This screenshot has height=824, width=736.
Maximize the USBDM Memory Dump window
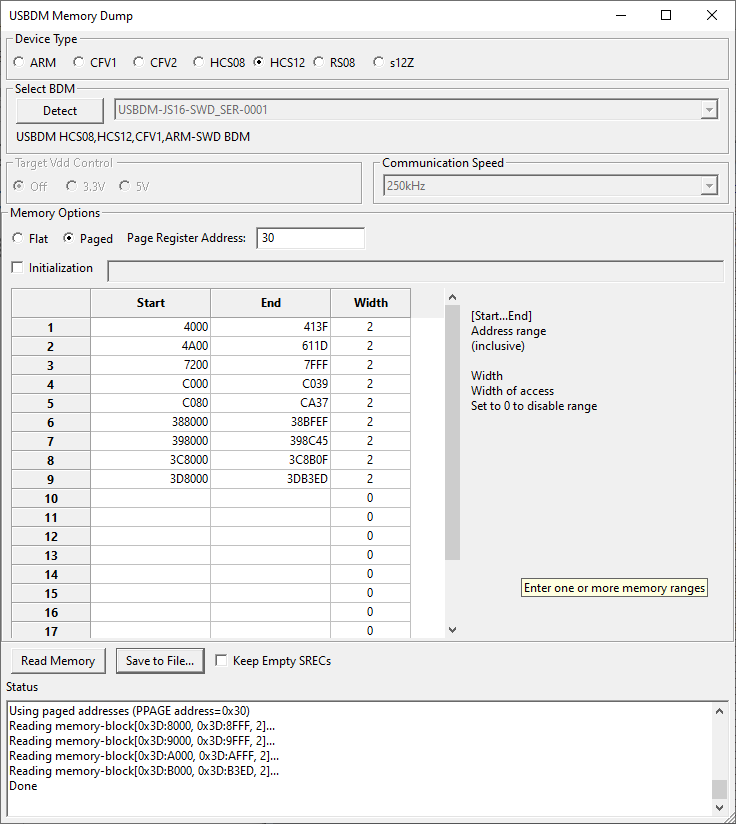tap(666, 15)
